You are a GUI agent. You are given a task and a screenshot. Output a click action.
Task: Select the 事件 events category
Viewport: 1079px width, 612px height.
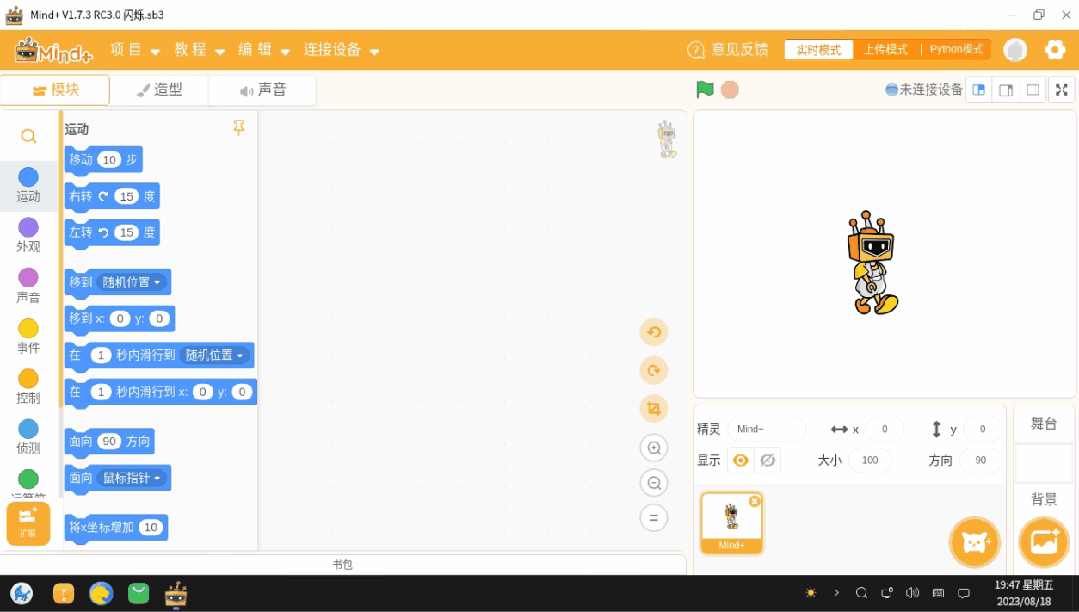coord(28,336)
